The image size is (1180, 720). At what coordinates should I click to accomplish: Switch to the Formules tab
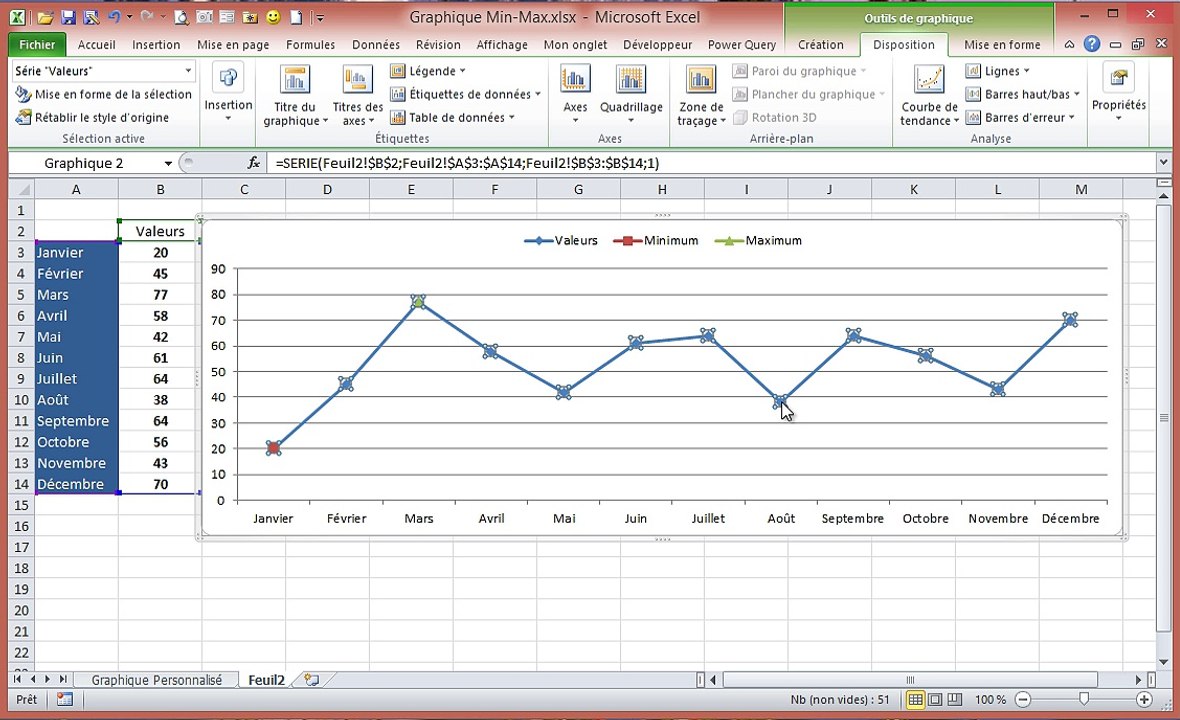[310, 44]
